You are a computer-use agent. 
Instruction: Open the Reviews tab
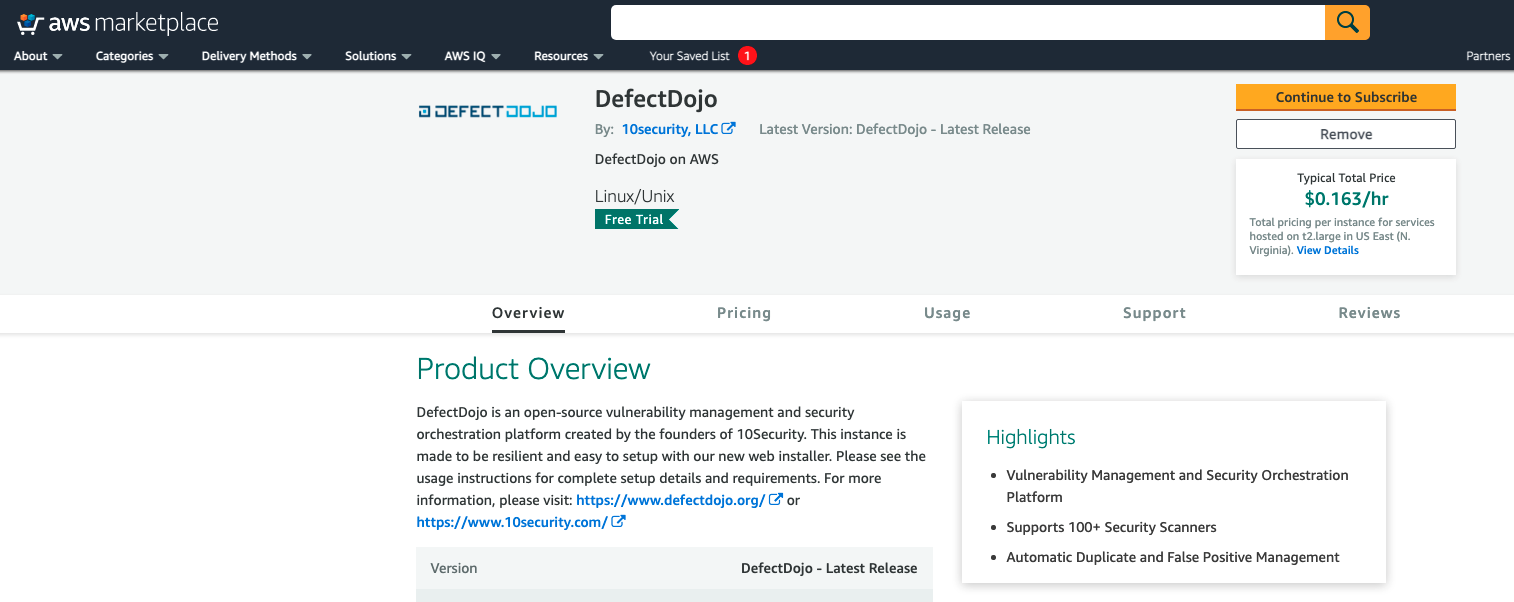click(x=1369, y=313)
